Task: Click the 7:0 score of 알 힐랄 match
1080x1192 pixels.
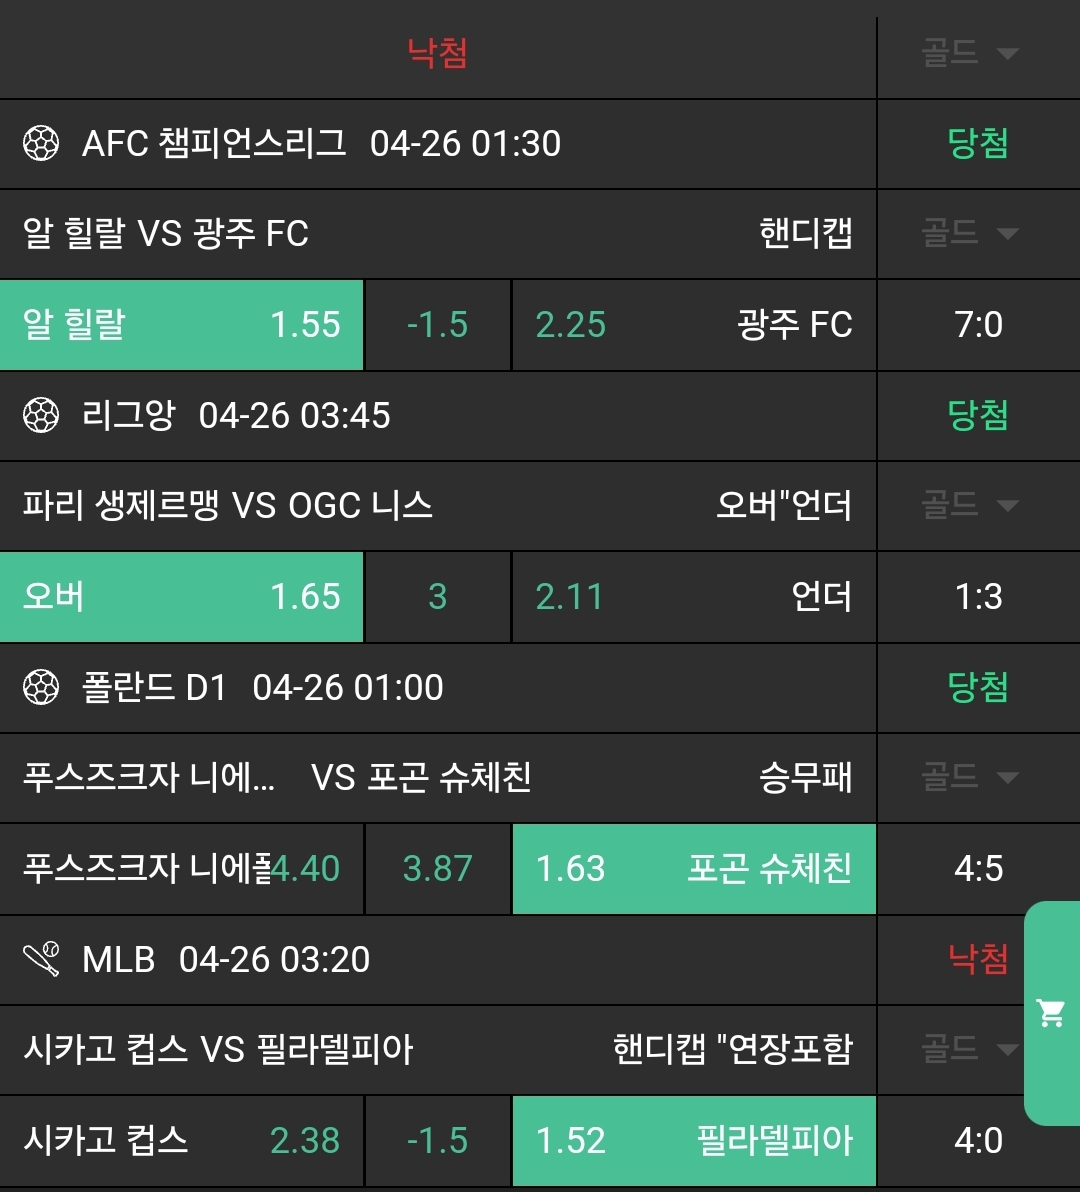Action: [x=978, y=325]
